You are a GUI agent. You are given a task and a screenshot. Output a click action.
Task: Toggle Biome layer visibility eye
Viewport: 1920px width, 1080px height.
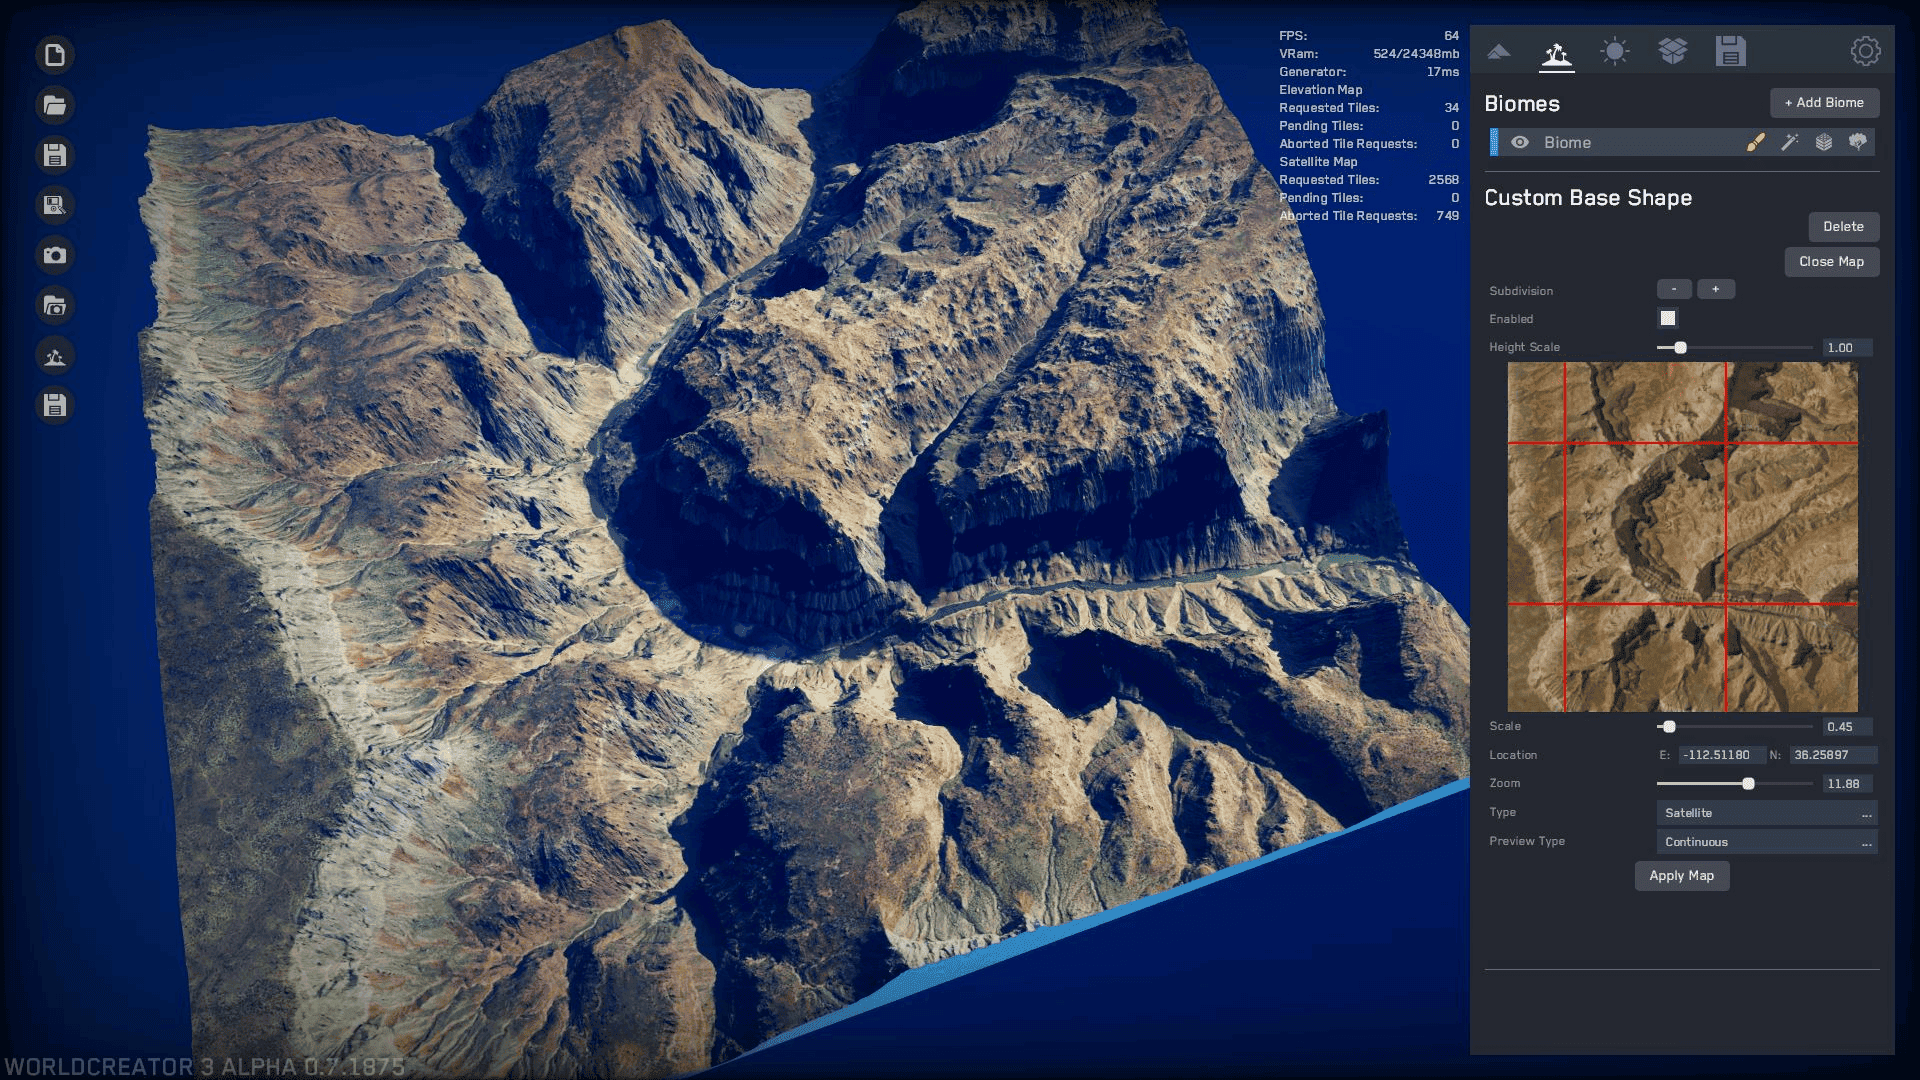(x=1521, y=142)
